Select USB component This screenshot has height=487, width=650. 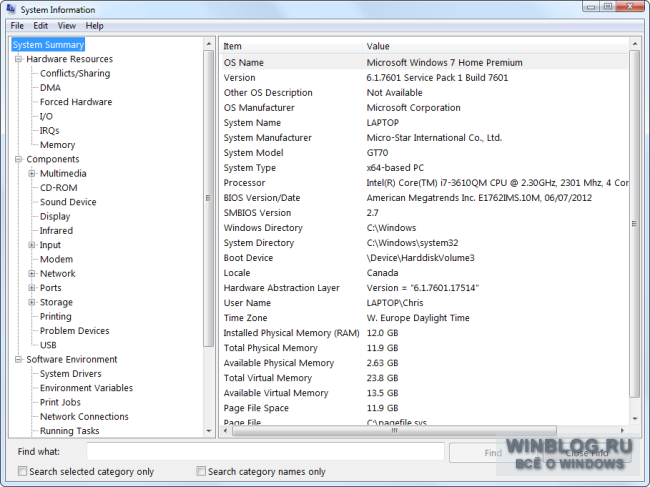pyautogui.click(x=48, y=345)
